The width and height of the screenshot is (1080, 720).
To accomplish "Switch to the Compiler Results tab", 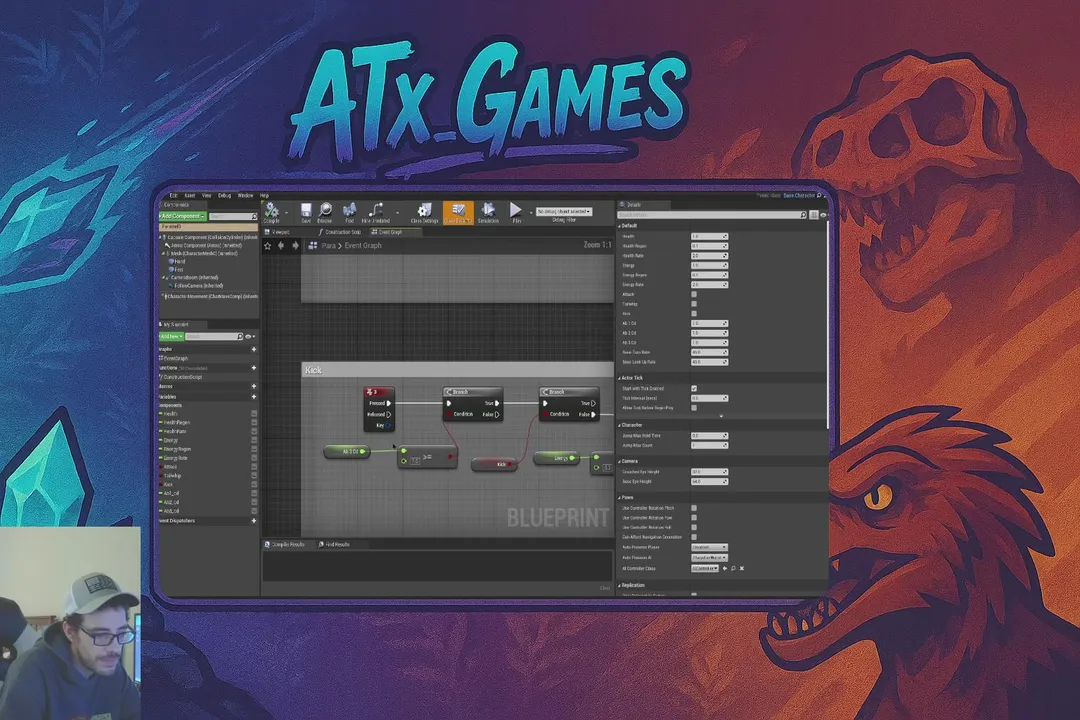I will [285, 544].
